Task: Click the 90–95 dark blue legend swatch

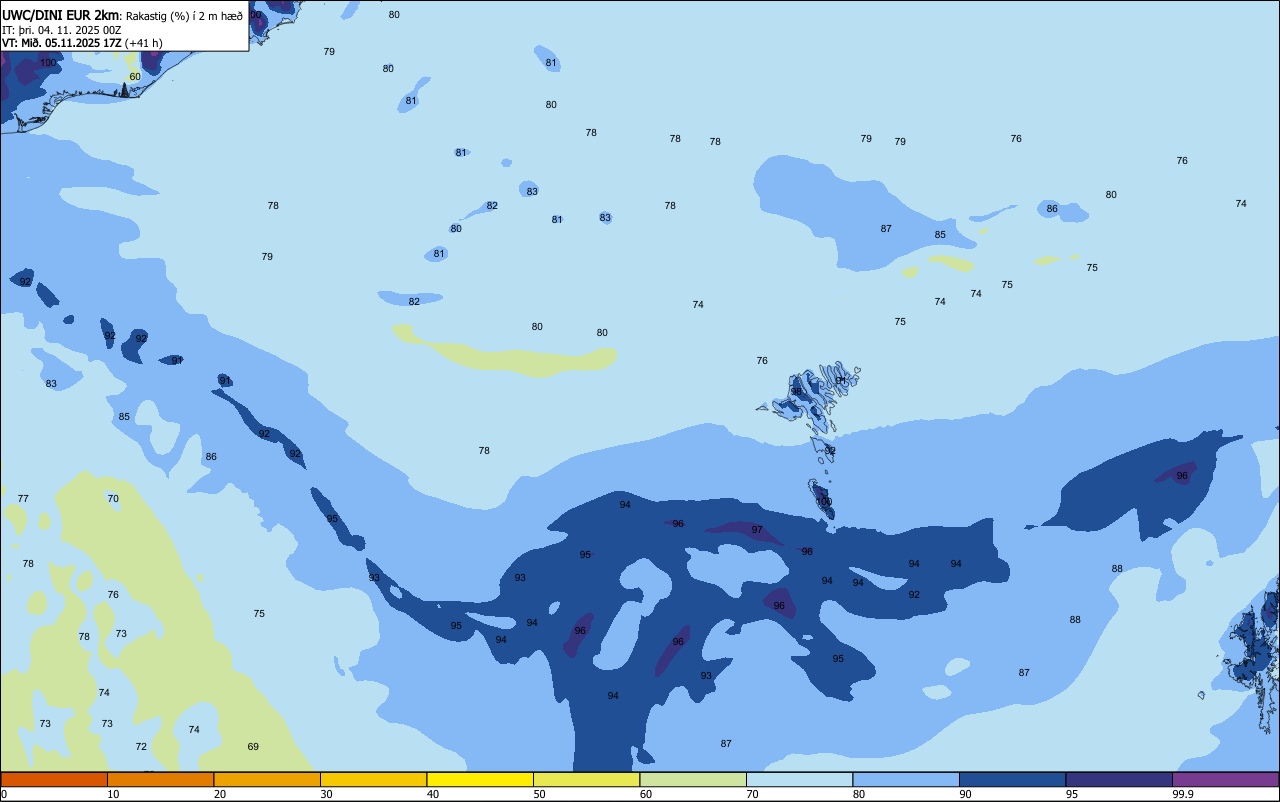Action: pyautogui.click(x=1012, y=779)
